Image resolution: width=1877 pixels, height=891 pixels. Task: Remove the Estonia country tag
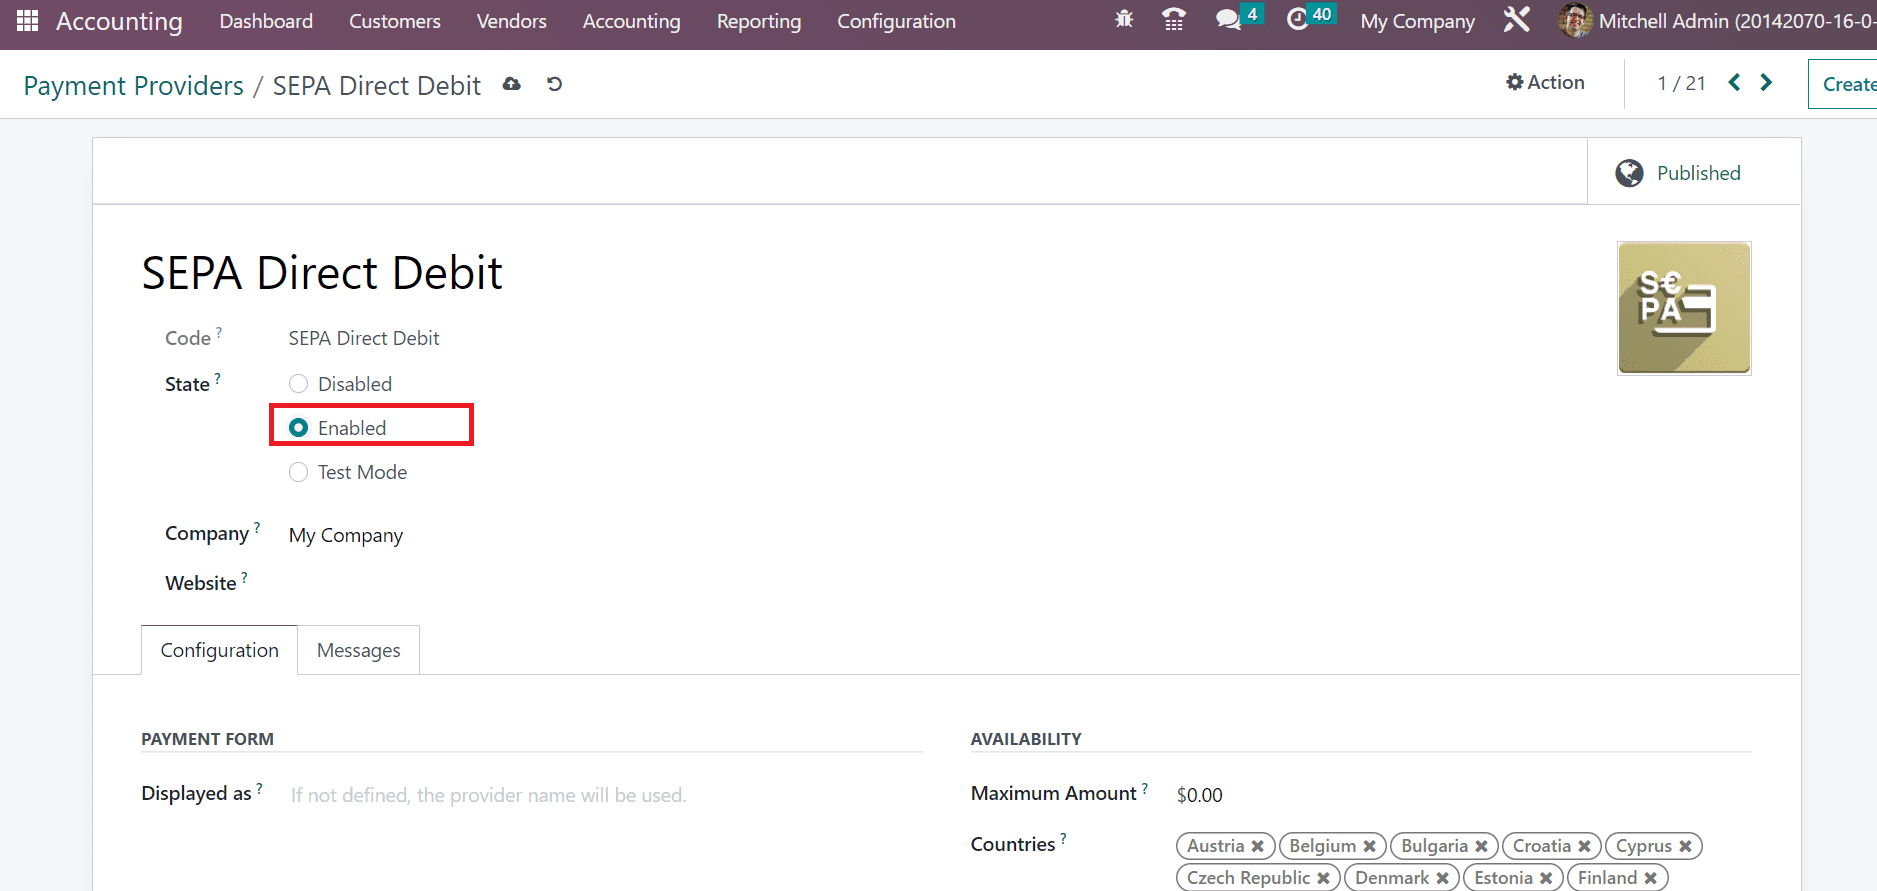pos(1546,878)
